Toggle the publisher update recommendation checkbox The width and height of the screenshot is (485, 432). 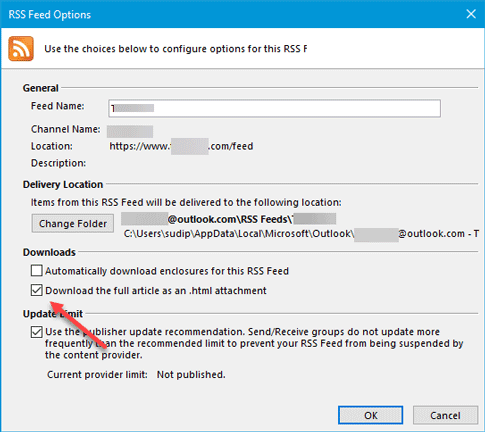[x=37, y=332]
